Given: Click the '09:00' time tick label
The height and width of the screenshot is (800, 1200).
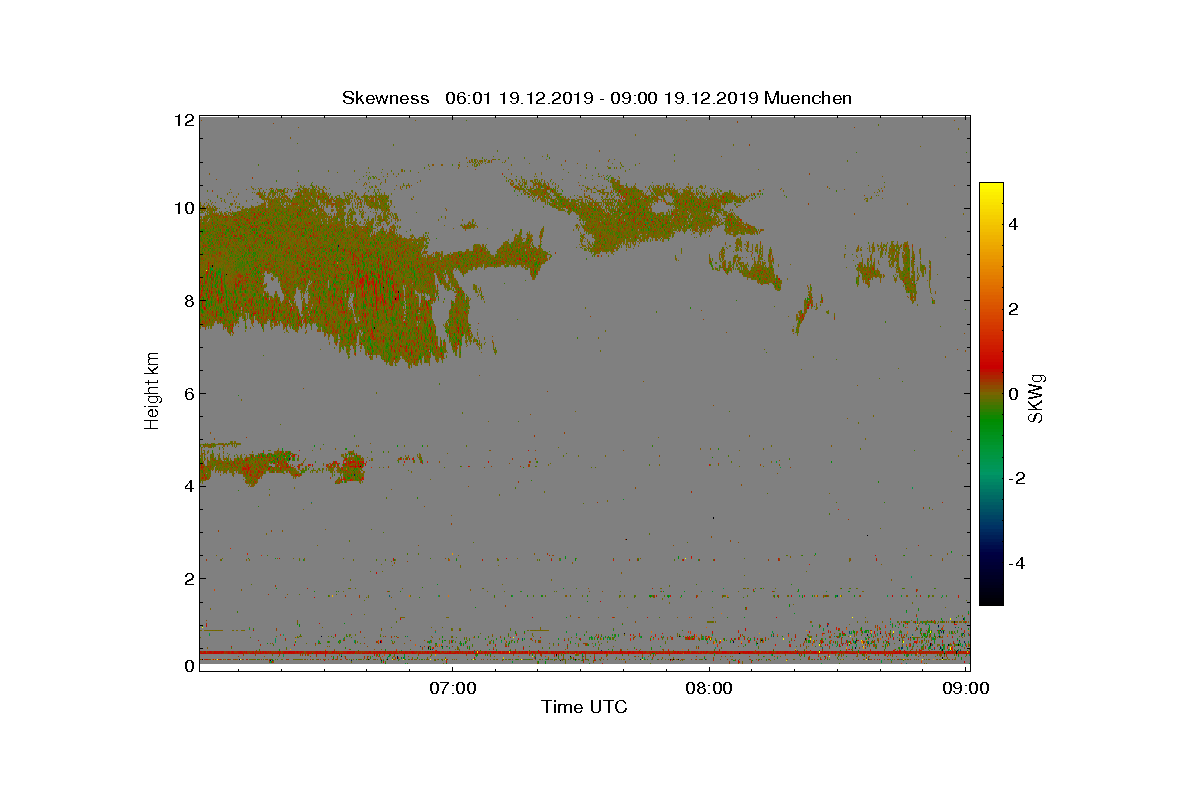Looking at the screenshot, I should pos(968,688).
